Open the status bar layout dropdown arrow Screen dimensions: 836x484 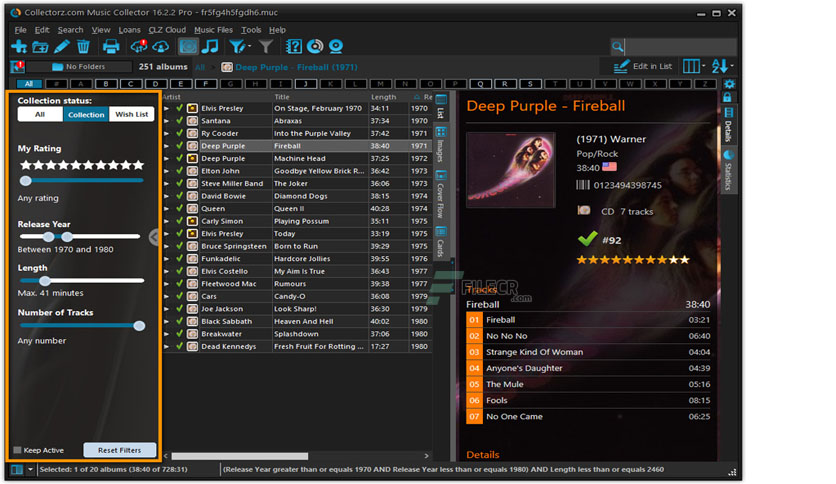30,470
